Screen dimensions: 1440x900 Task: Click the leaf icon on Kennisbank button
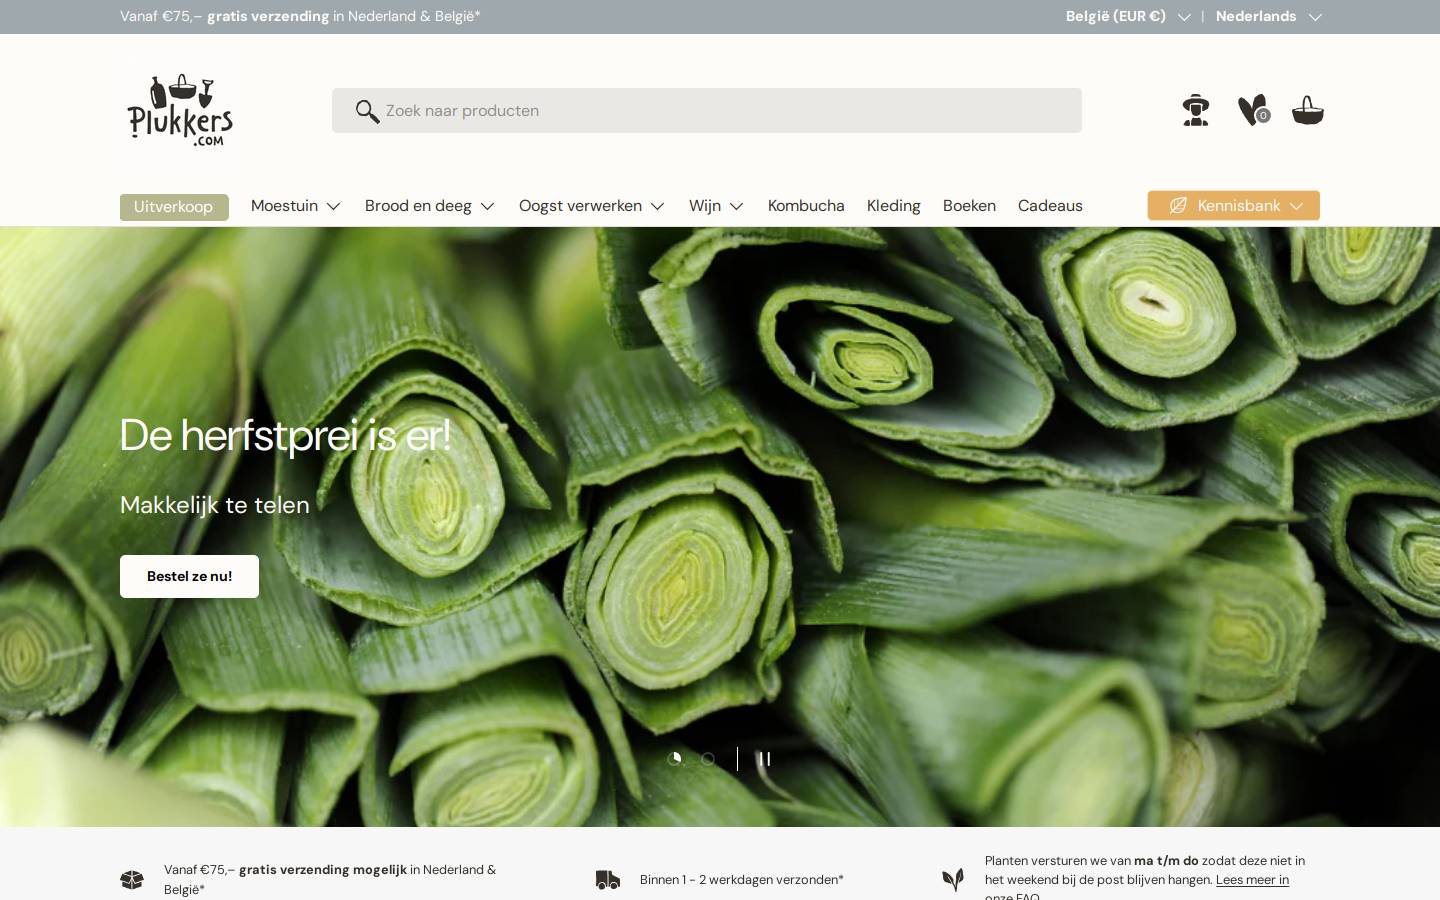click(1178, 205)
